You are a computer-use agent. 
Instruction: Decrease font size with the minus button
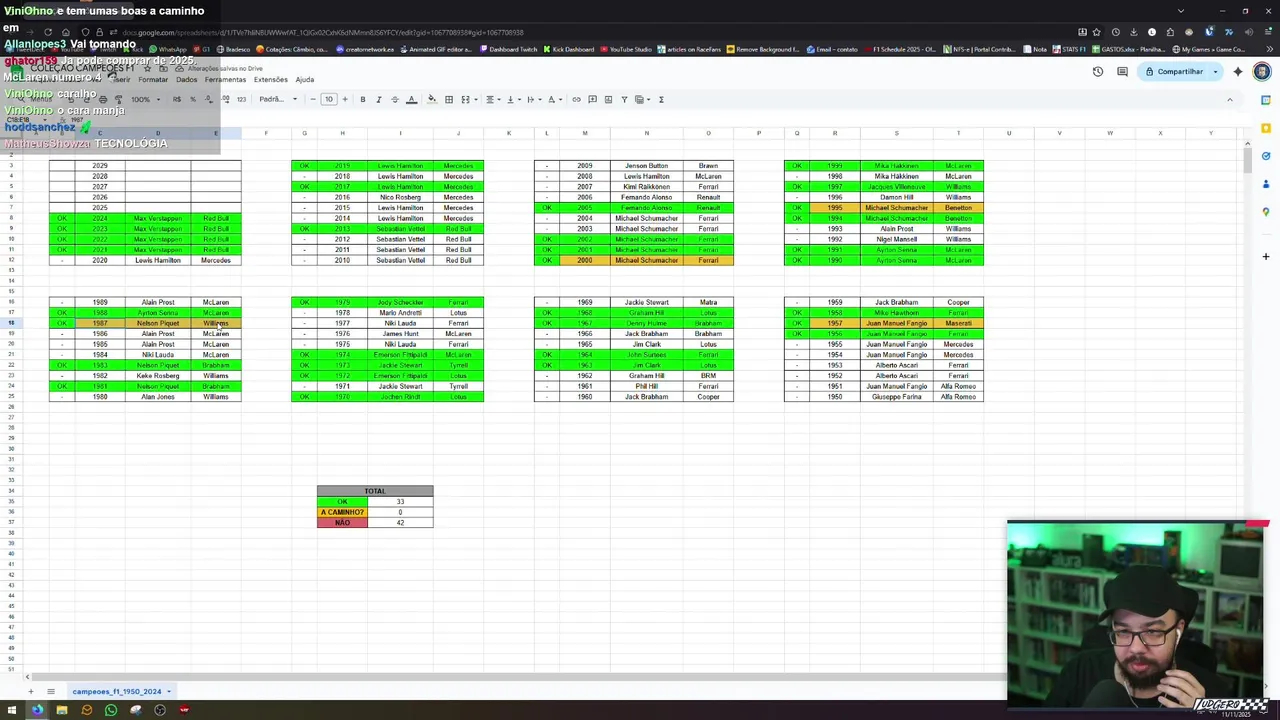click(312, 99)
